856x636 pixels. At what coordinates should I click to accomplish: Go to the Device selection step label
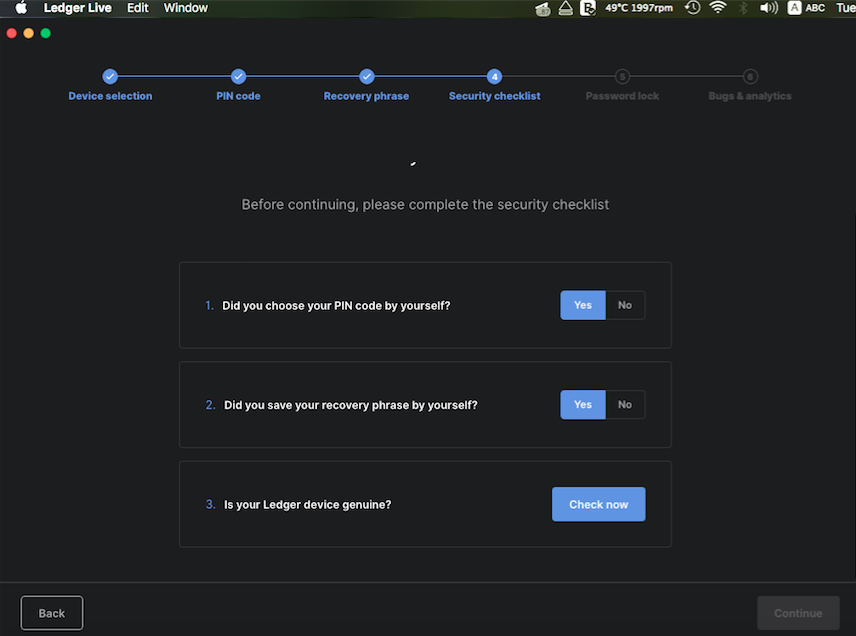110,96
